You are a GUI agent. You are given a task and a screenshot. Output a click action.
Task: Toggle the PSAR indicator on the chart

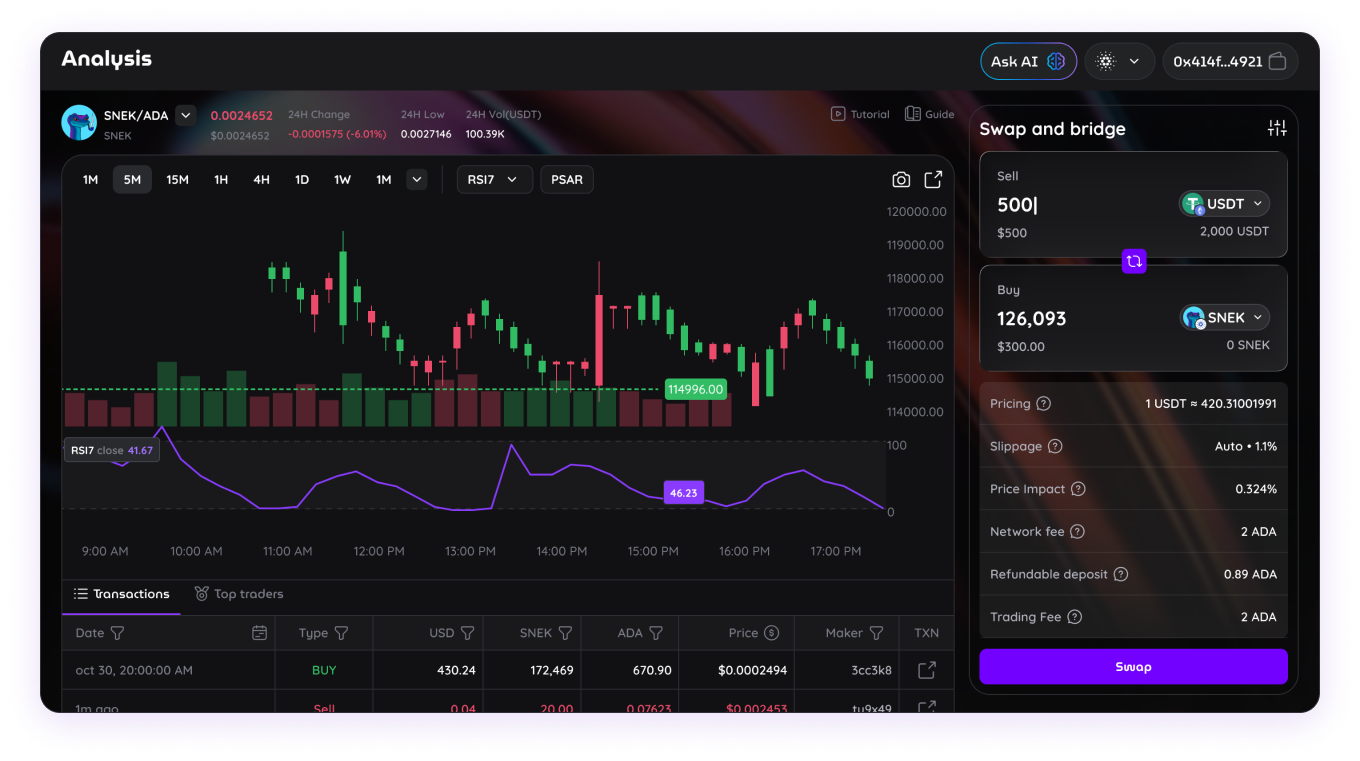point(566,179)
